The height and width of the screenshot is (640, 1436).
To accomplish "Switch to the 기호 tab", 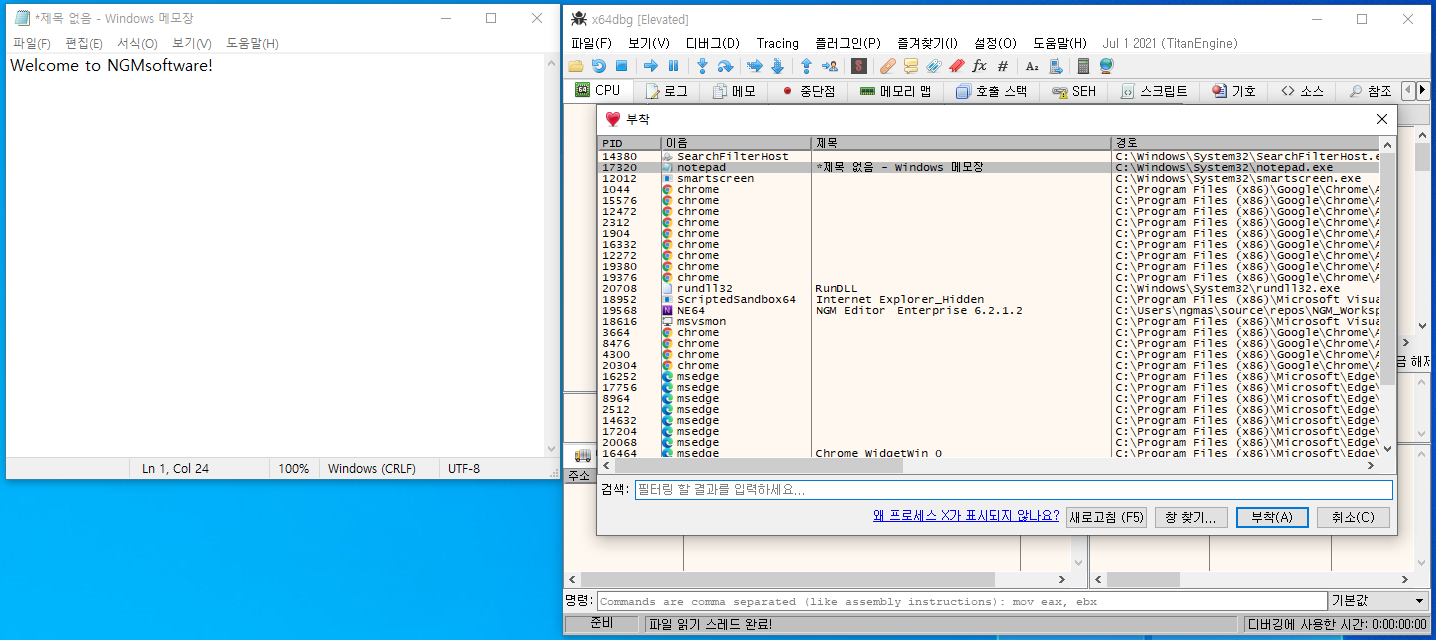I will pos(1234,91).
